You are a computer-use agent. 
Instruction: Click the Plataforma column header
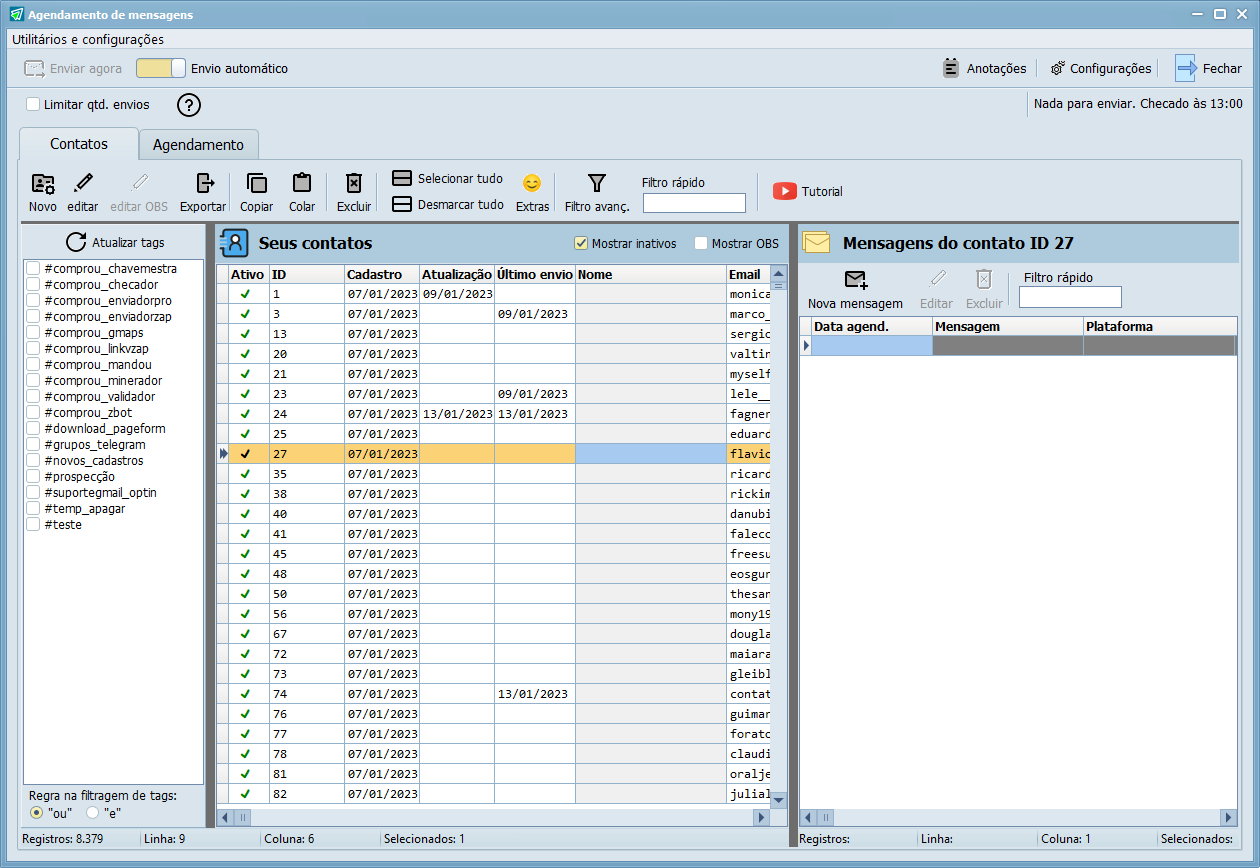[1160, 326]
